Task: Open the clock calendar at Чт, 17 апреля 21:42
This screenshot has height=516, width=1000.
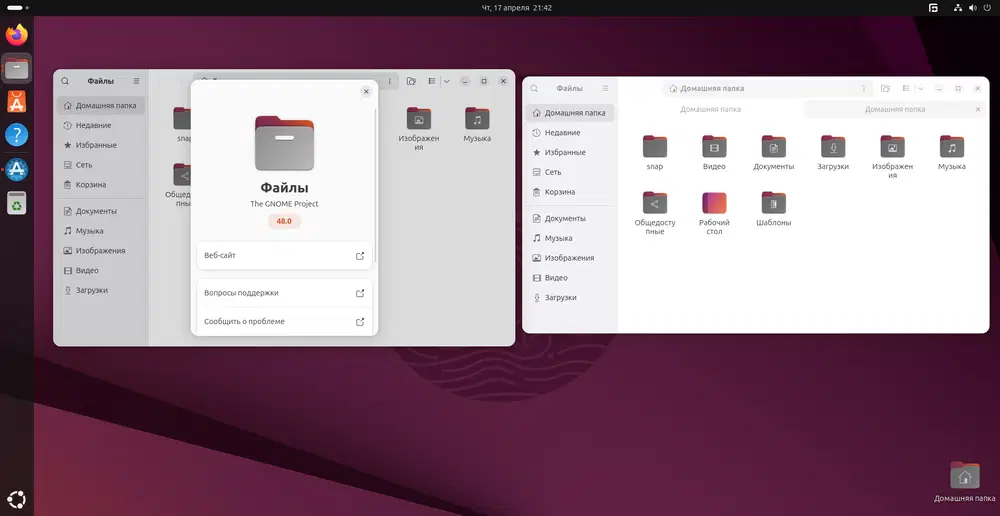Action: [517, 8]
